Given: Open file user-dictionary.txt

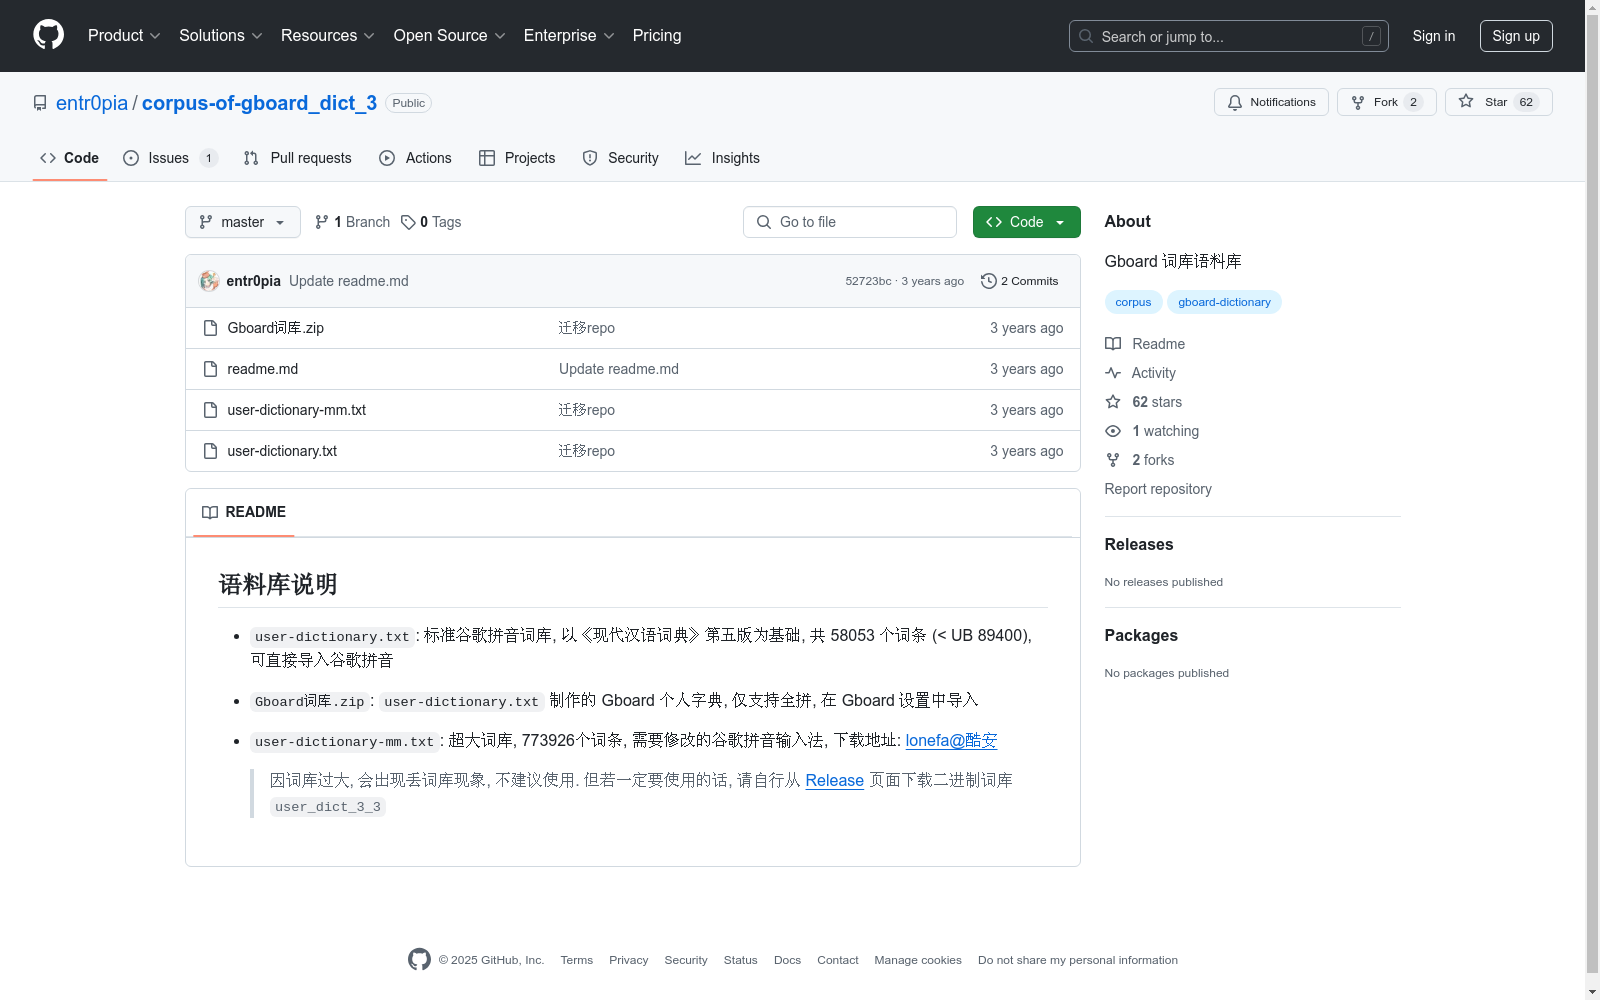Looking at the screenshot, I should tap(282, 451).
